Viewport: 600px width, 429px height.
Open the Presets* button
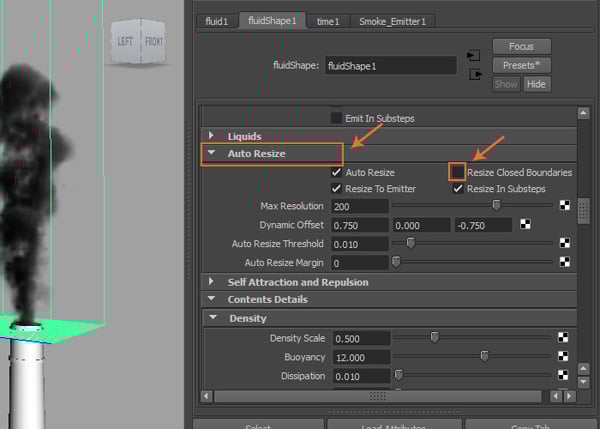522,65
